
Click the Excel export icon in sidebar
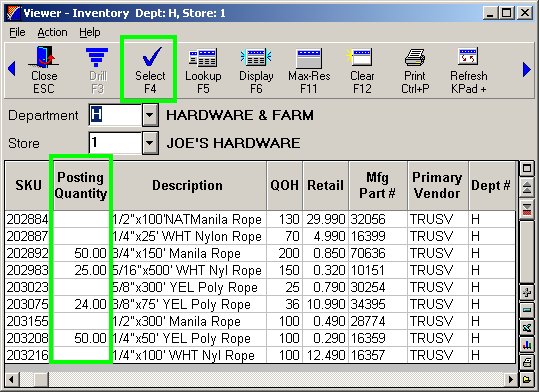tap(527, 327)
